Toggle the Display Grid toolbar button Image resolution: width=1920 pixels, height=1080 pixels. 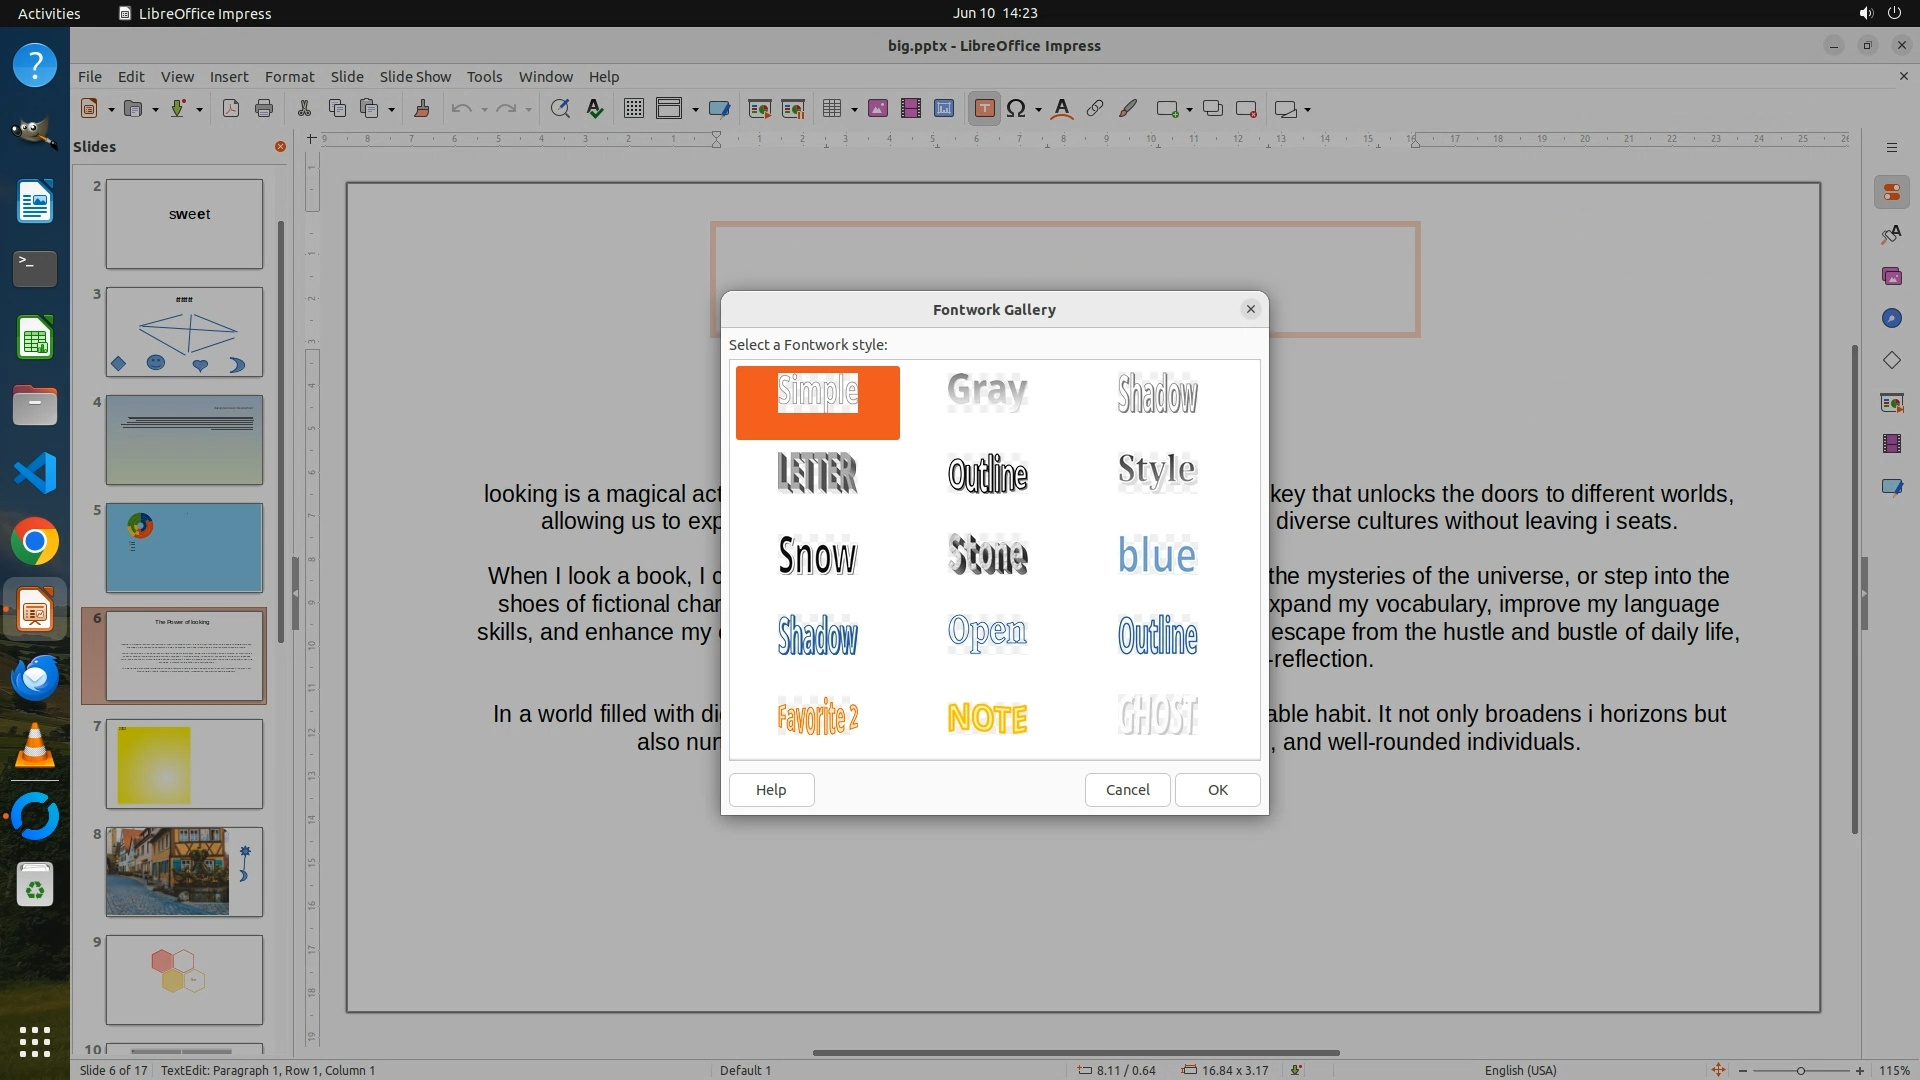click(633, 109)
